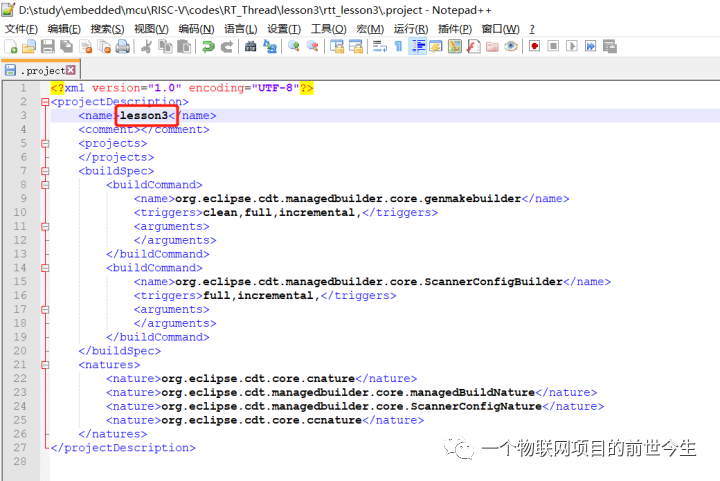Collapse the arguments fold on line 11

(45, 227)
